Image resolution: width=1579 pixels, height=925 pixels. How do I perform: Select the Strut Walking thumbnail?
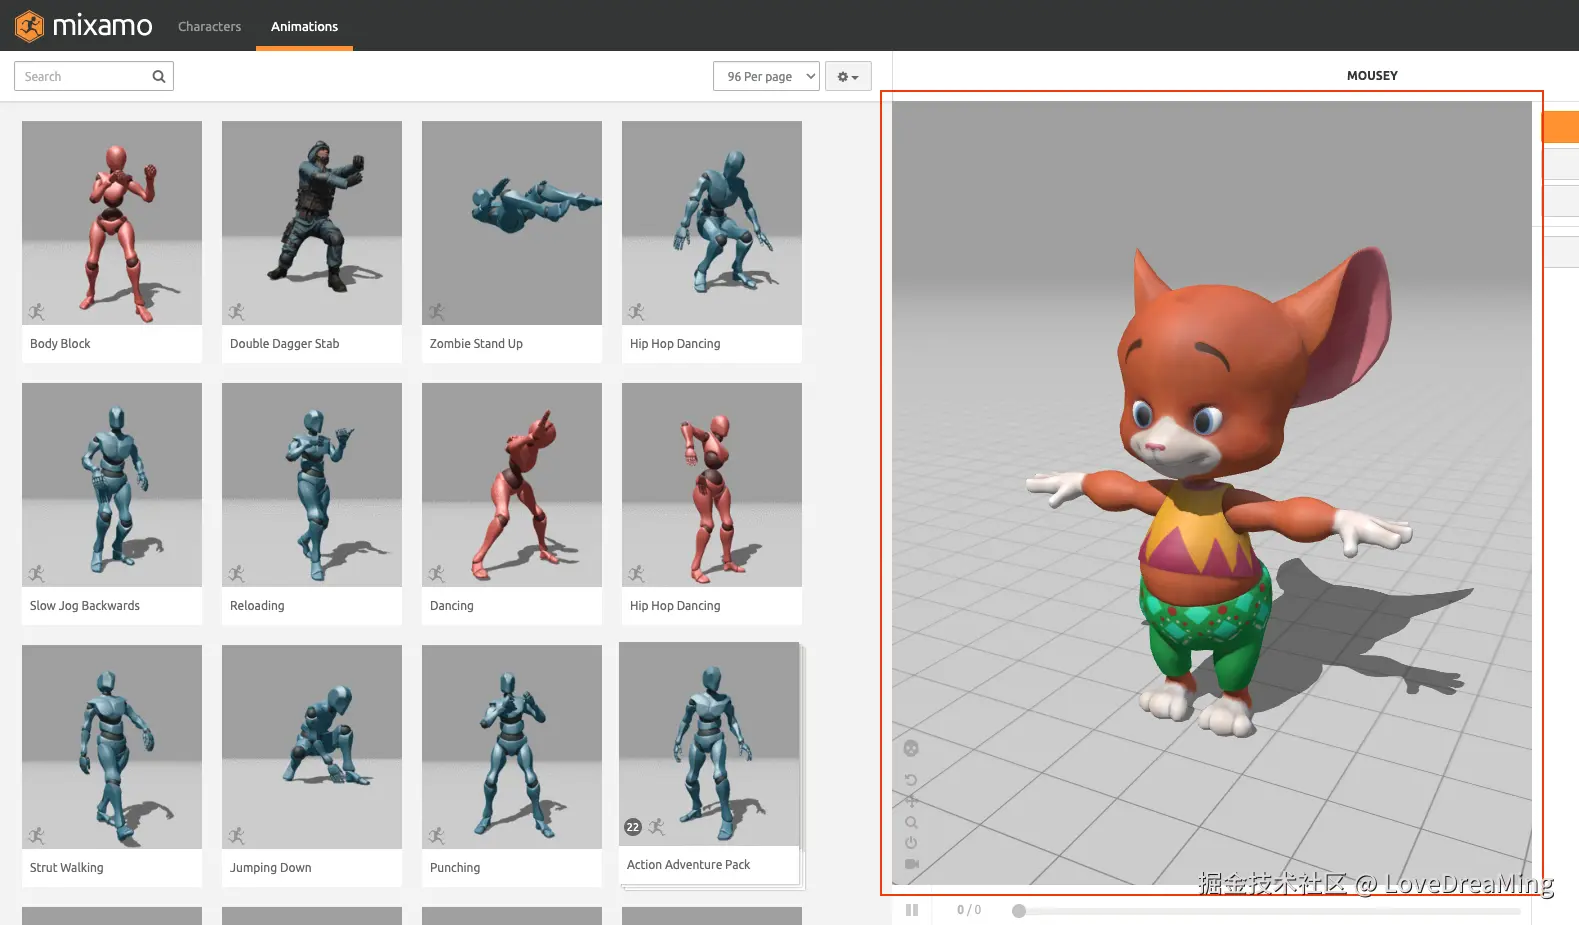(x=112, y=747)
